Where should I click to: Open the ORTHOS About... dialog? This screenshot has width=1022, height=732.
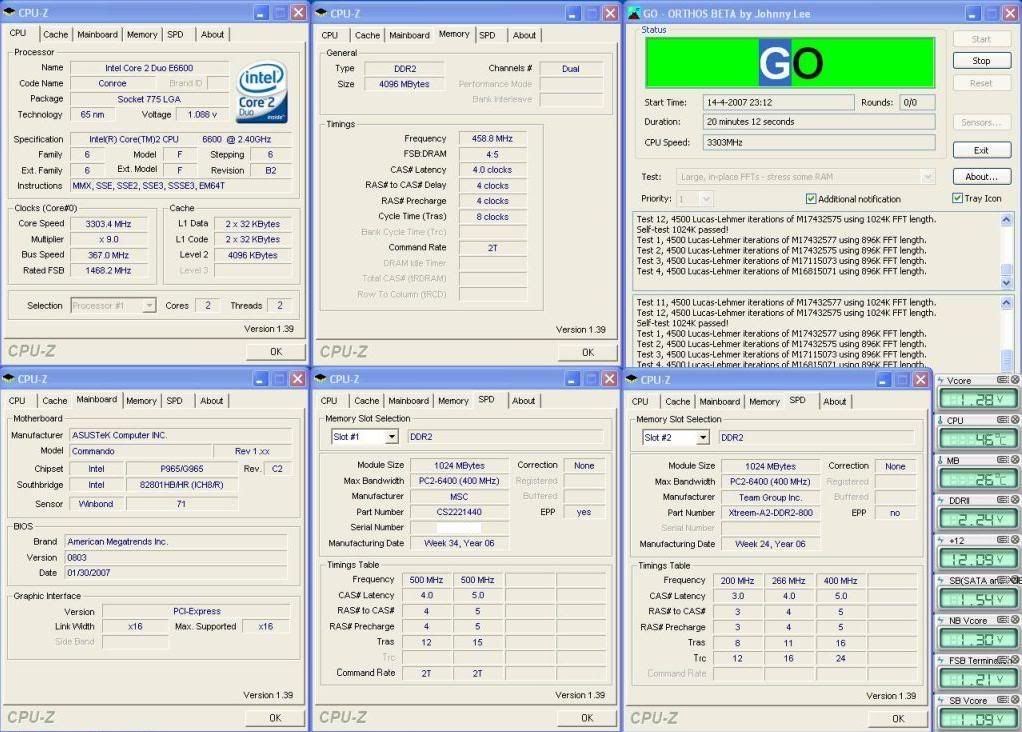point(982,176)
